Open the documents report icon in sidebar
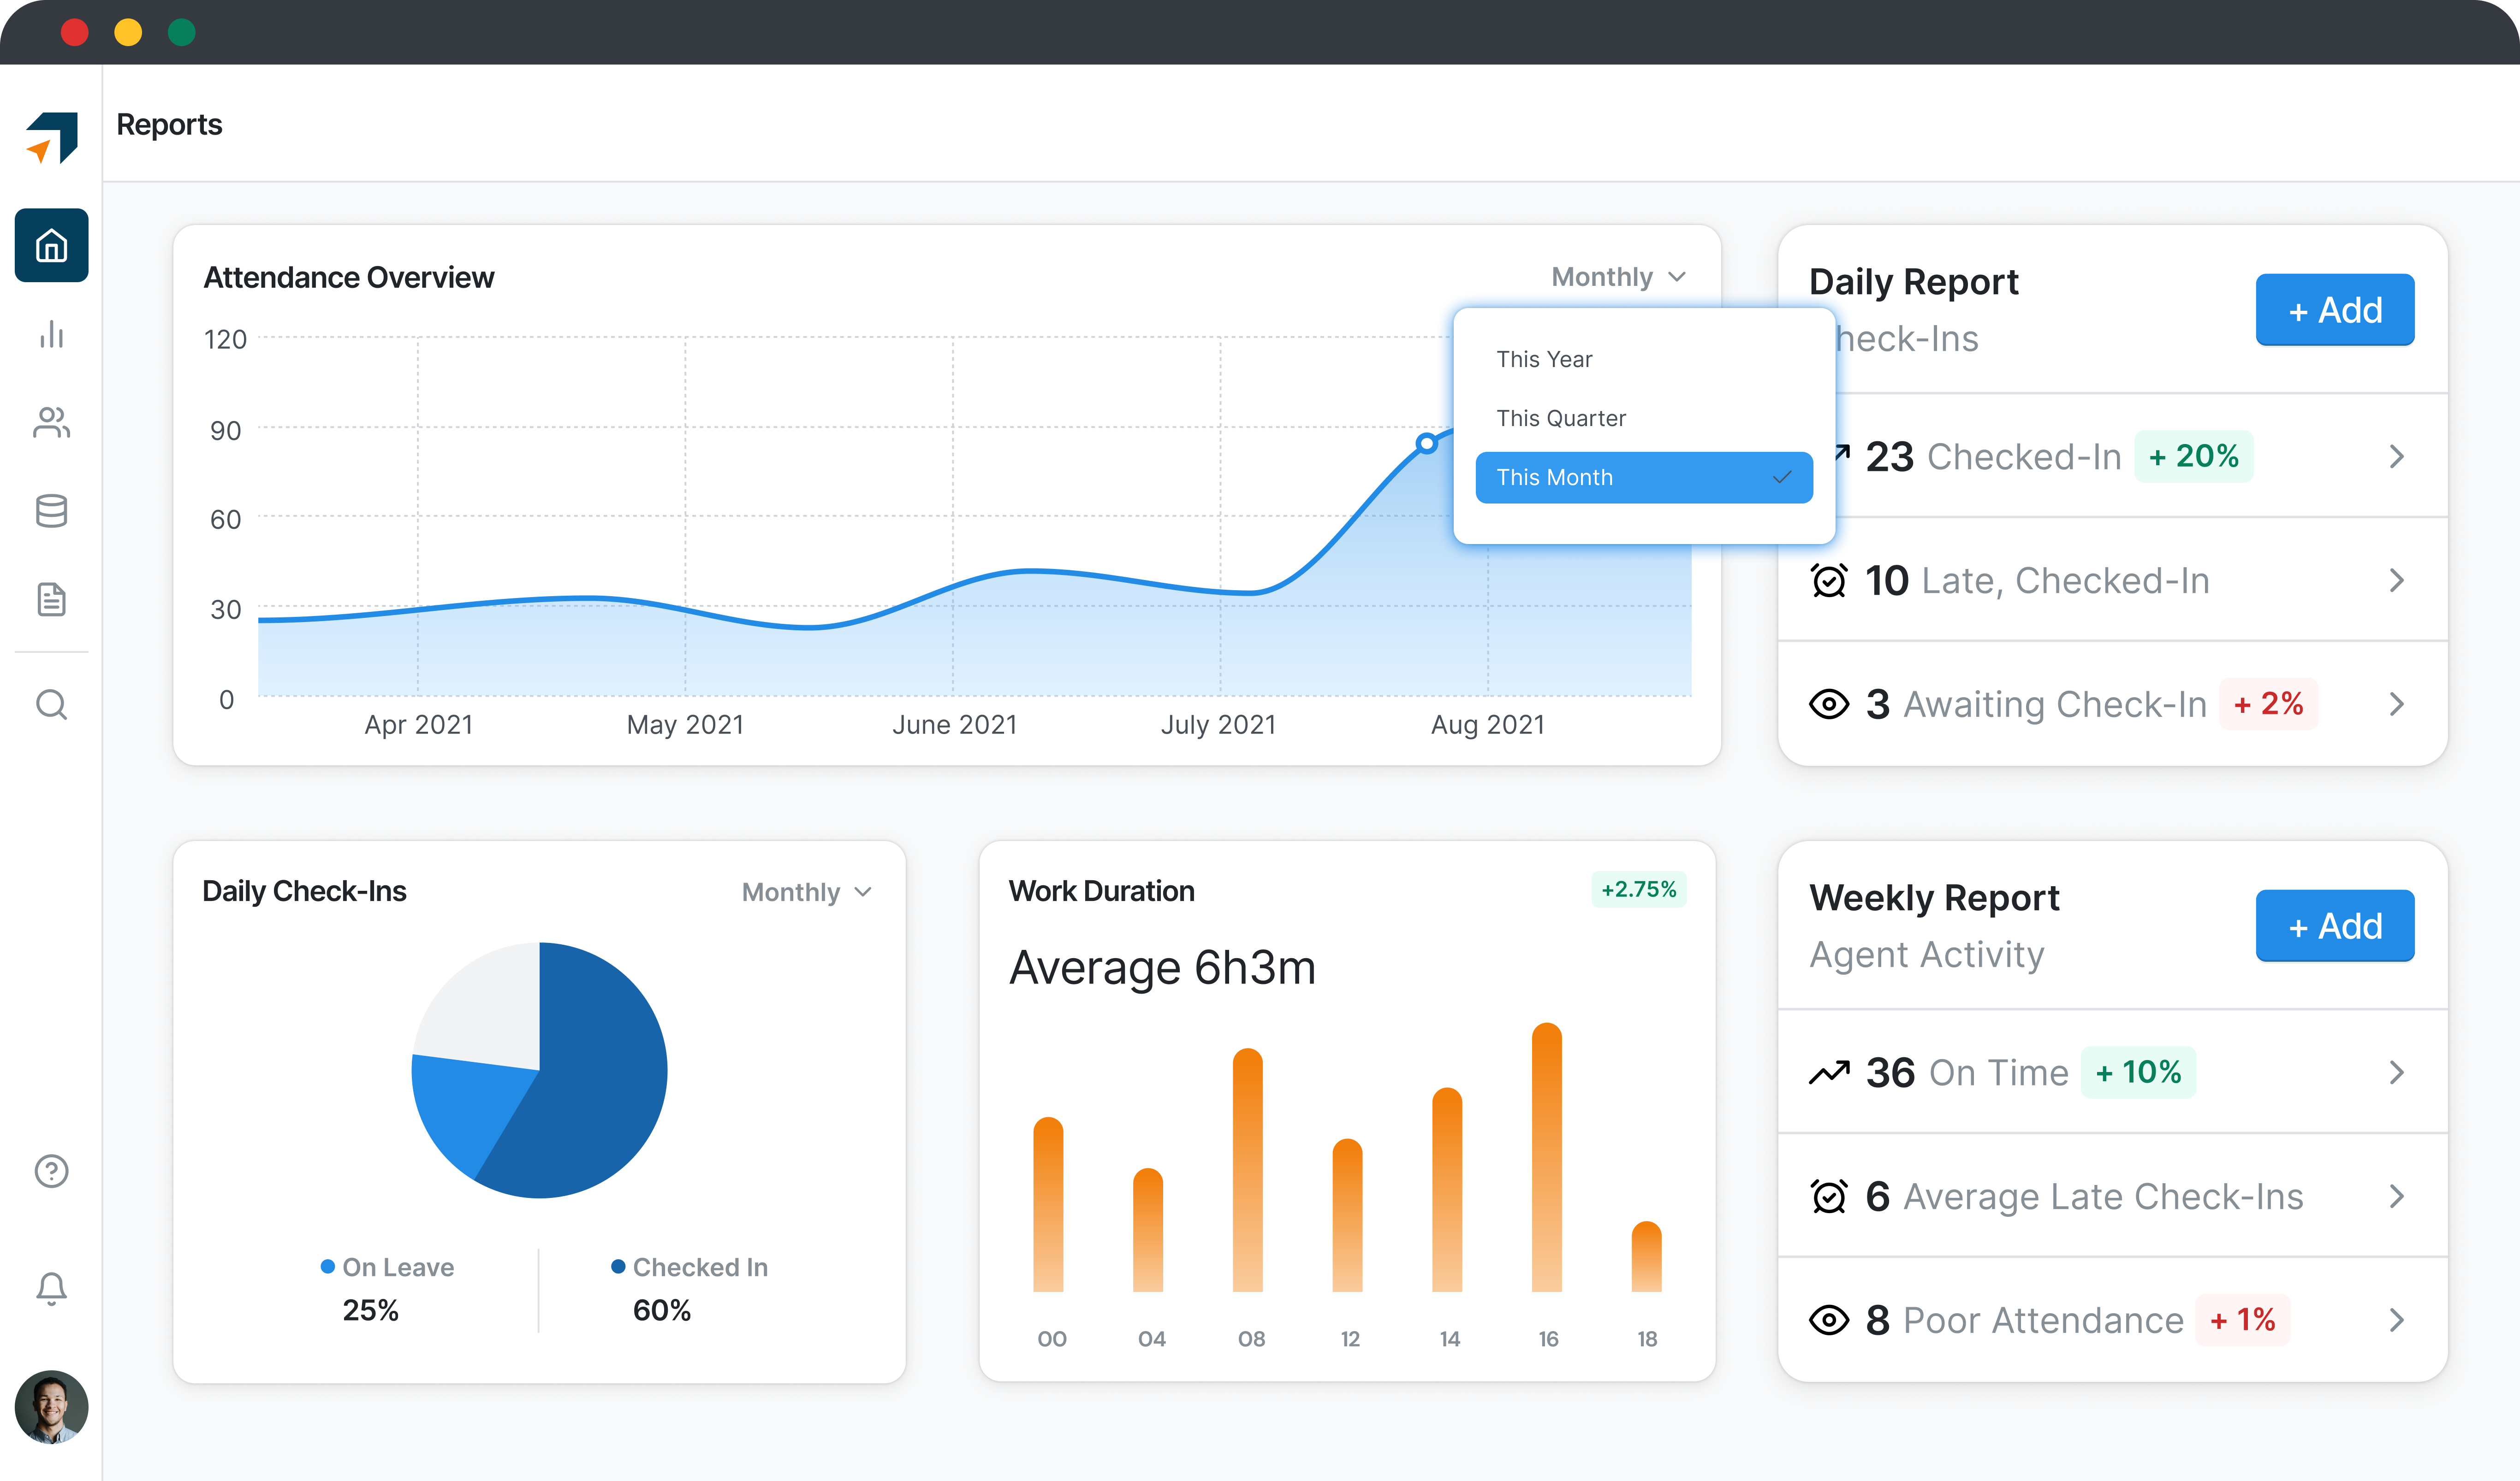 (51, 599)
